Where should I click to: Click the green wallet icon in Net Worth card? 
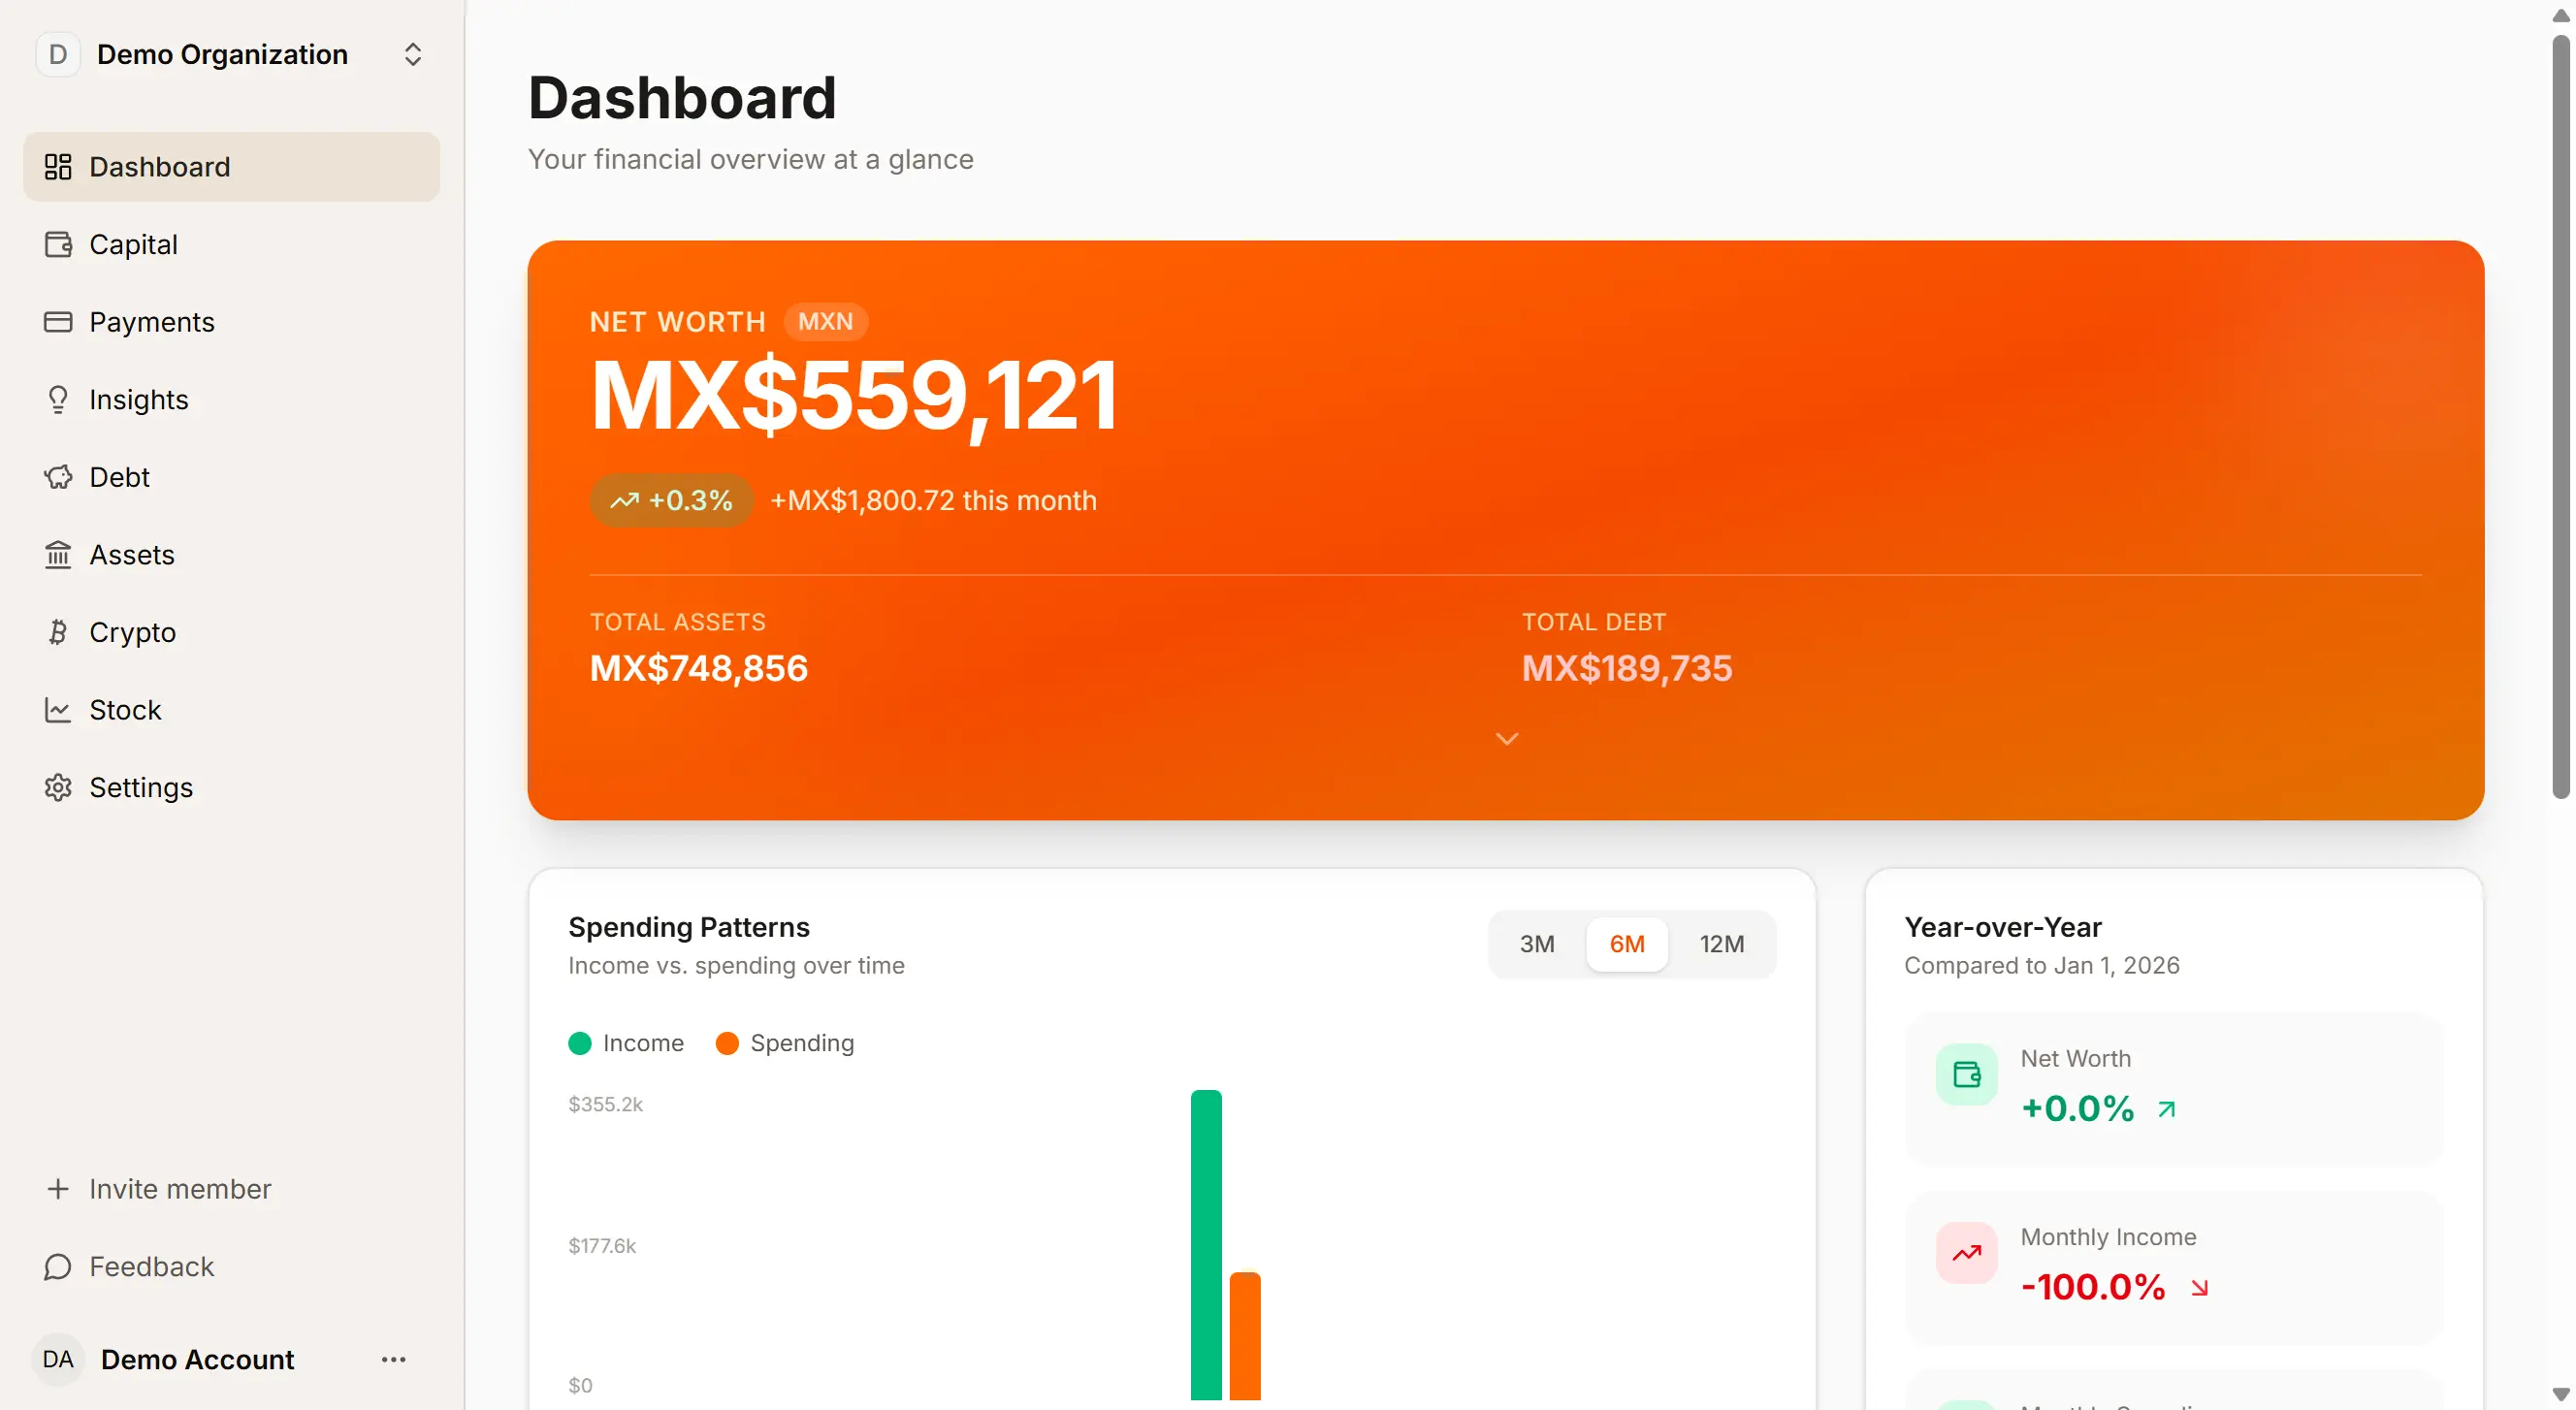click(1966, 1075)
